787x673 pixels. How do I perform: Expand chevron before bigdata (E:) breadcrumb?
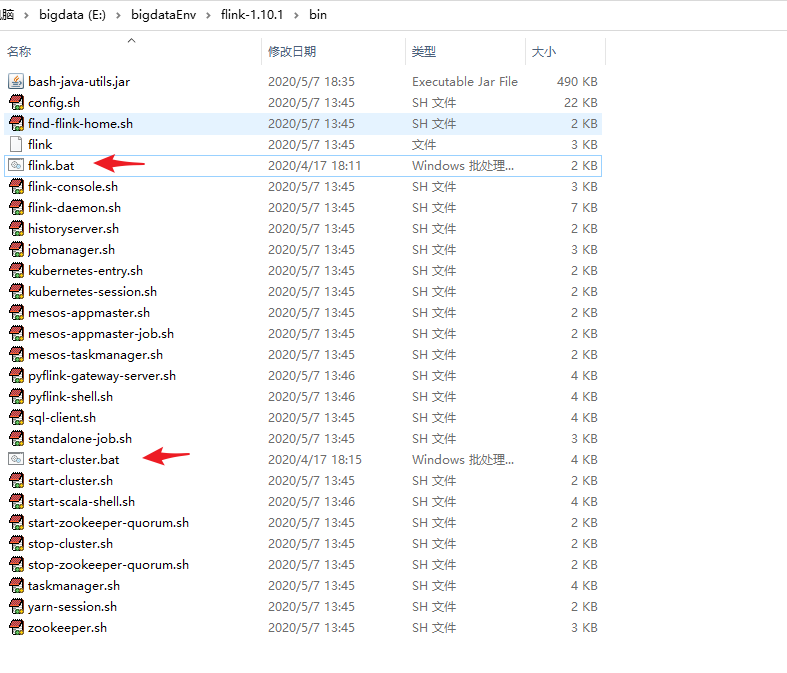[26, 16]
